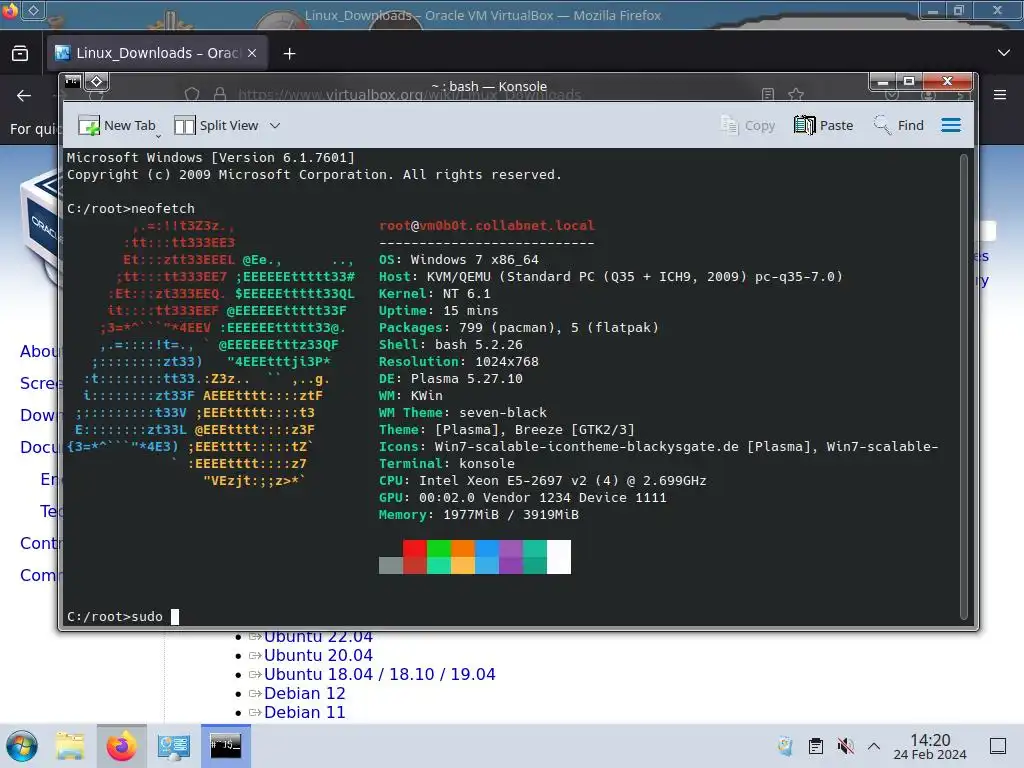Click the 'Uptime: 15 mins' line
Screen dimensions: 1024x768
438,310
